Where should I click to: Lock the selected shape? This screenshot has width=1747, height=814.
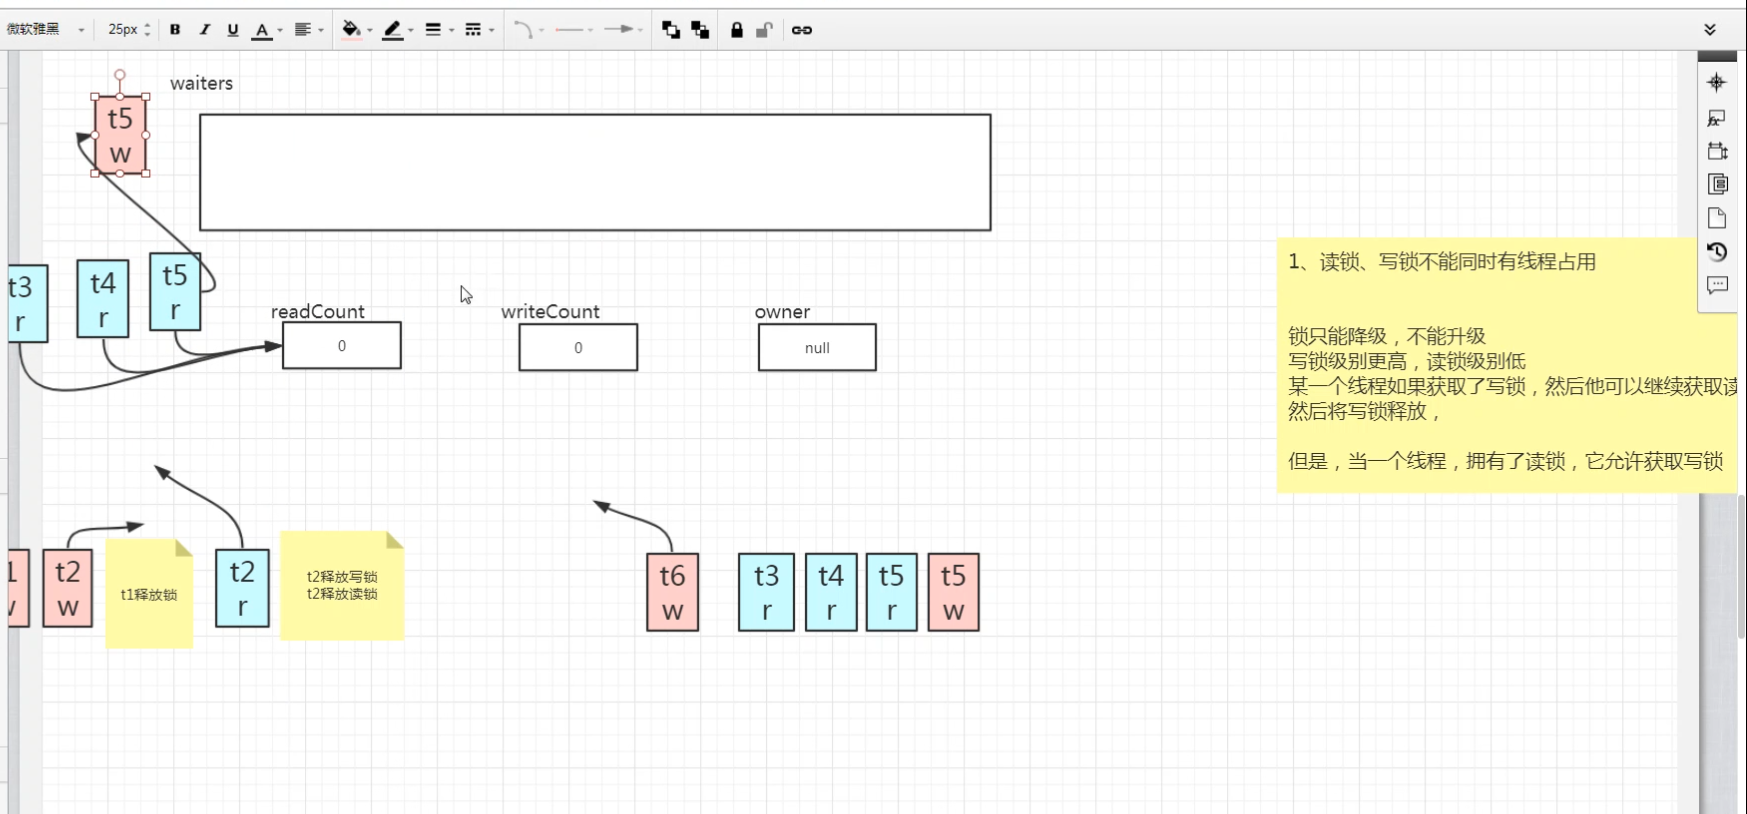(x=737, y=30)
